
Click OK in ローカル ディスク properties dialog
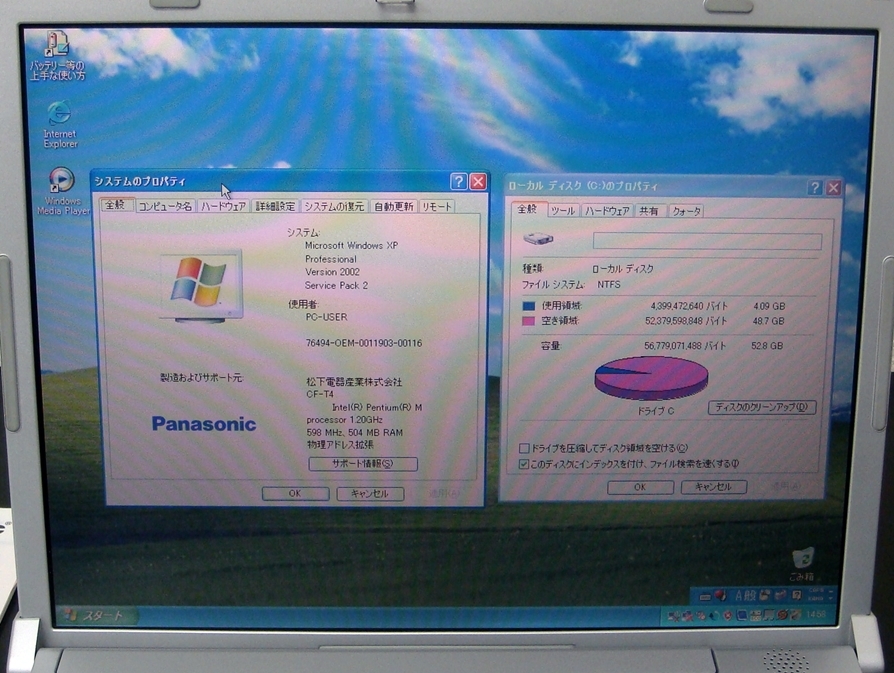(x=640, y=487)
